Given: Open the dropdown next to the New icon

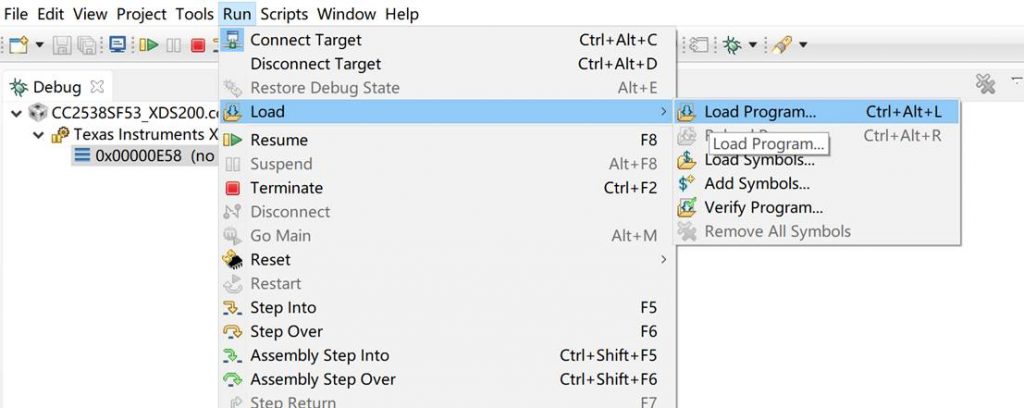Looking at the screenshot, I should click(x=40, y=45).
